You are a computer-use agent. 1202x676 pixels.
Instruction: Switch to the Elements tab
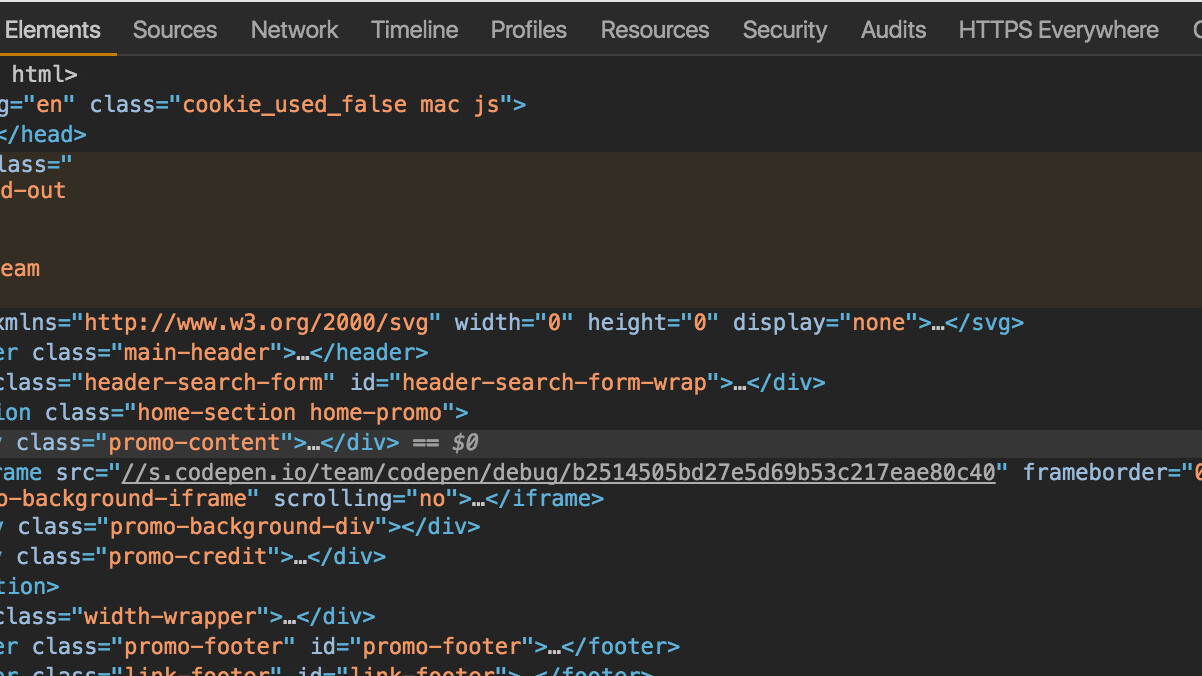pos(53,30)
